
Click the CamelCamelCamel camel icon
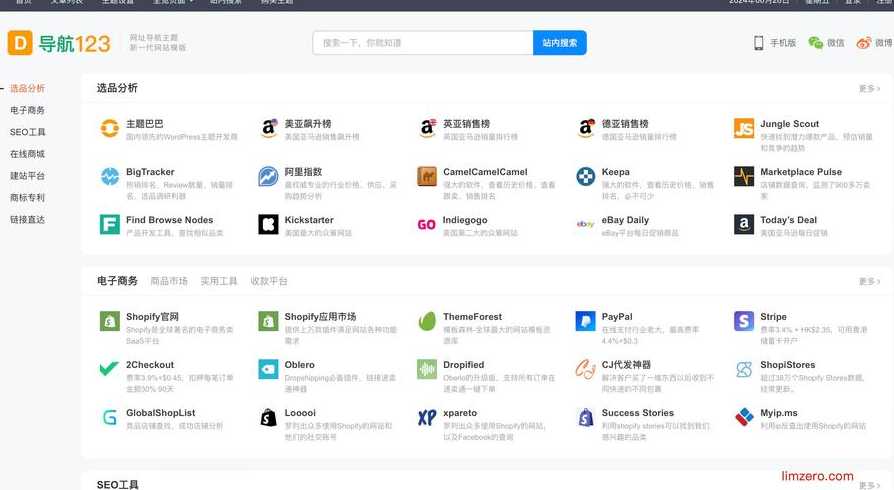tap(426, 176)
